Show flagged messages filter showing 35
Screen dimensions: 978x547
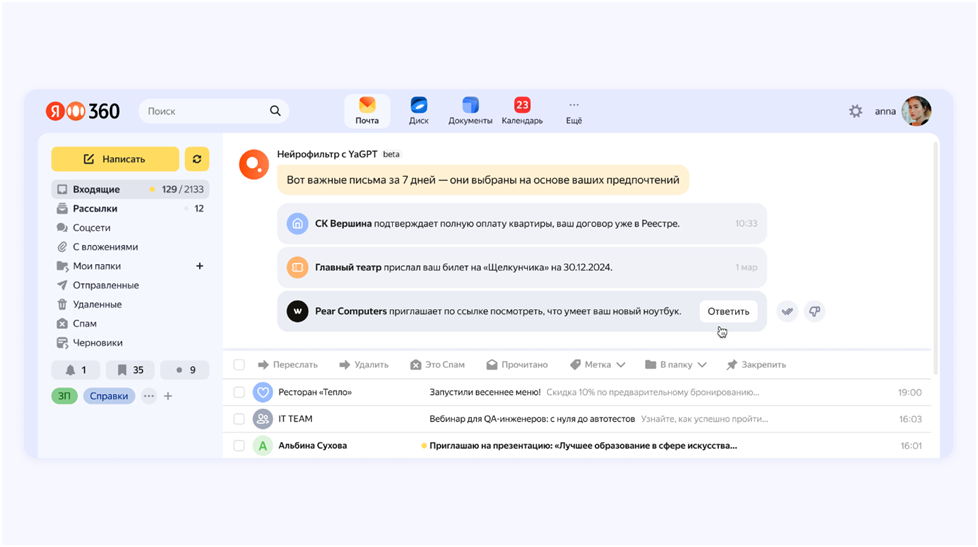click(x=130, y=370)
